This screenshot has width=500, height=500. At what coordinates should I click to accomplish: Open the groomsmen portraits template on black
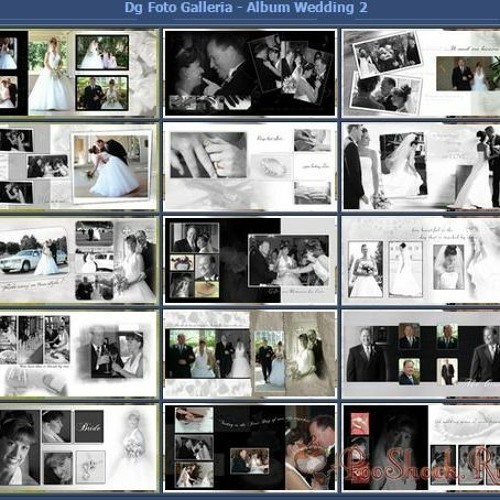421,354
